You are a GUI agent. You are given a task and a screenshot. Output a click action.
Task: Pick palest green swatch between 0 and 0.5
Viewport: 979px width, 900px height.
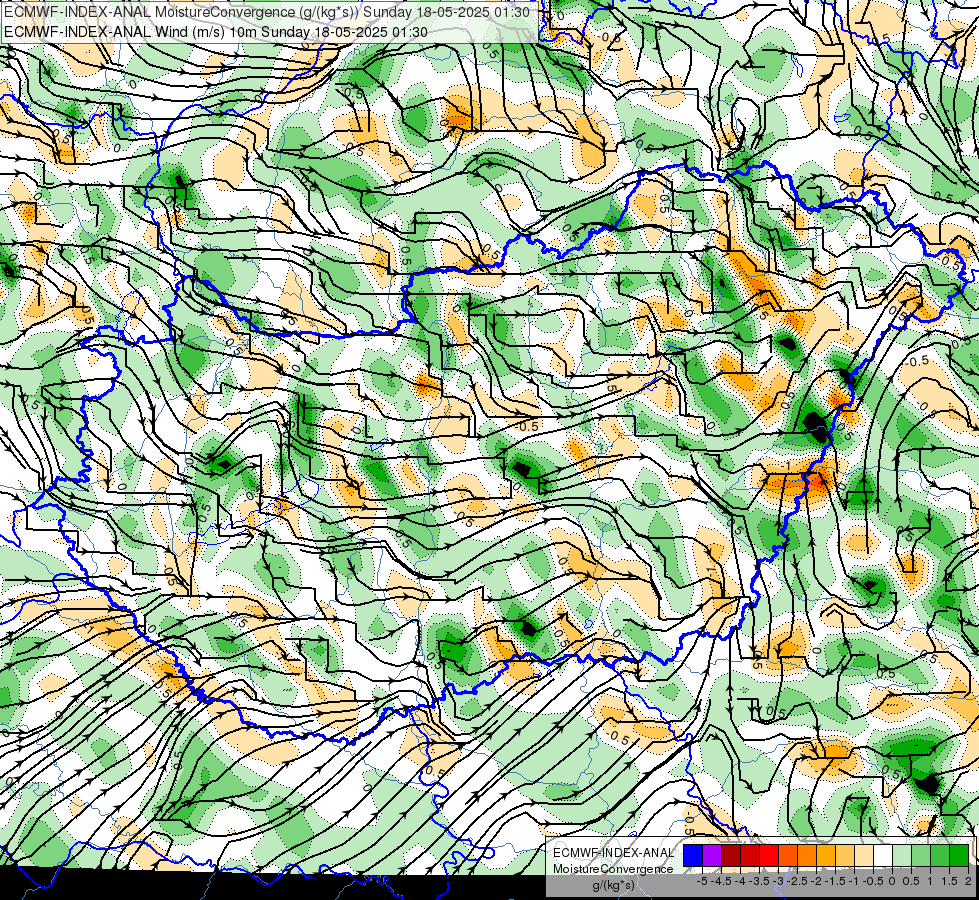(902, 856)
